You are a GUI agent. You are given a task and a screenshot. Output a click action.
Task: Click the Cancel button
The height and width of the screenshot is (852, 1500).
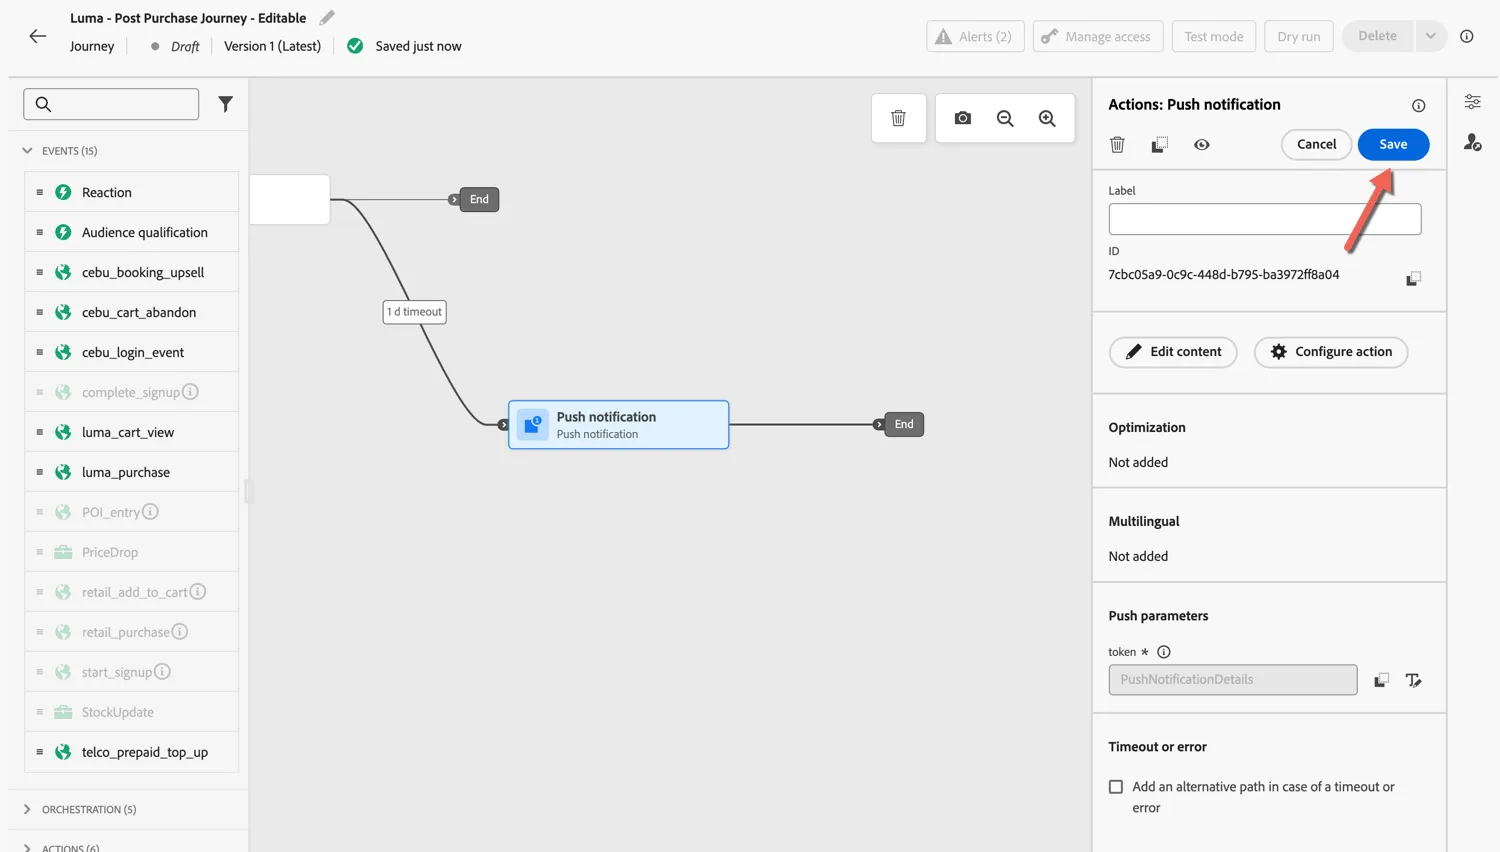1316,144
